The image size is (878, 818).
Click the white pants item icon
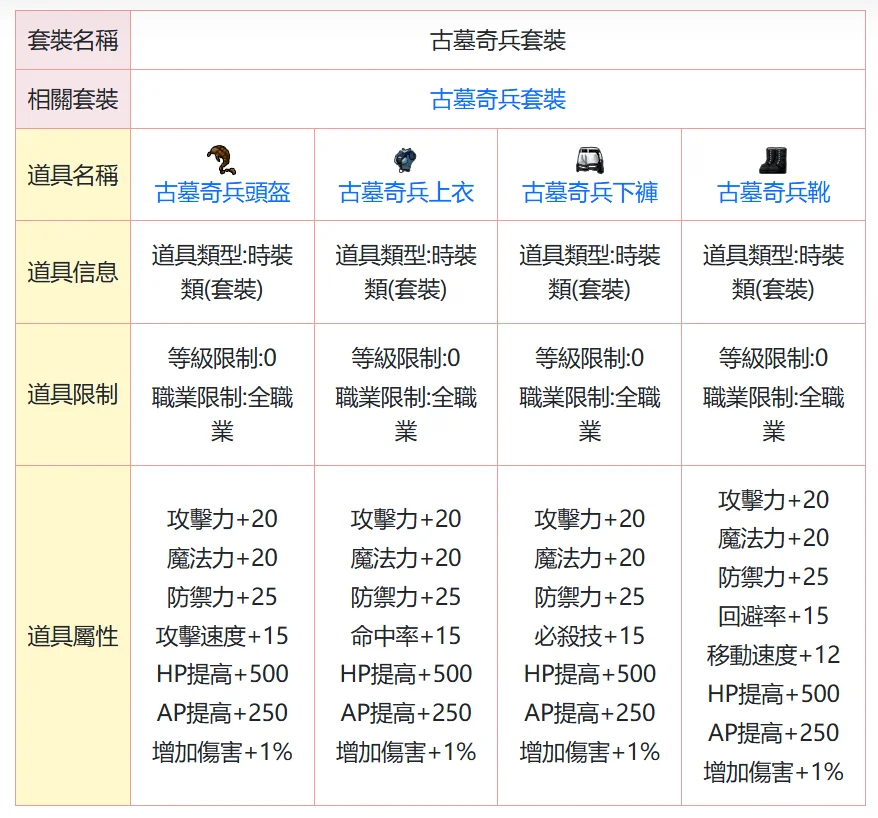[590, 159]
